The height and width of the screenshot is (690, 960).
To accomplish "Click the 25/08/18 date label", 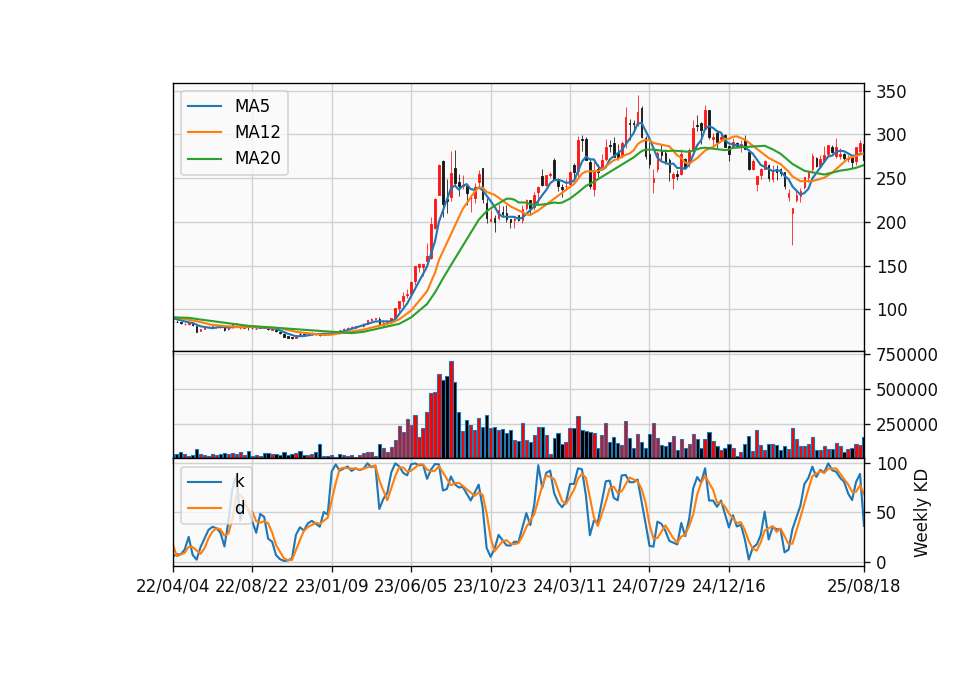I will (x=864, y=586).
